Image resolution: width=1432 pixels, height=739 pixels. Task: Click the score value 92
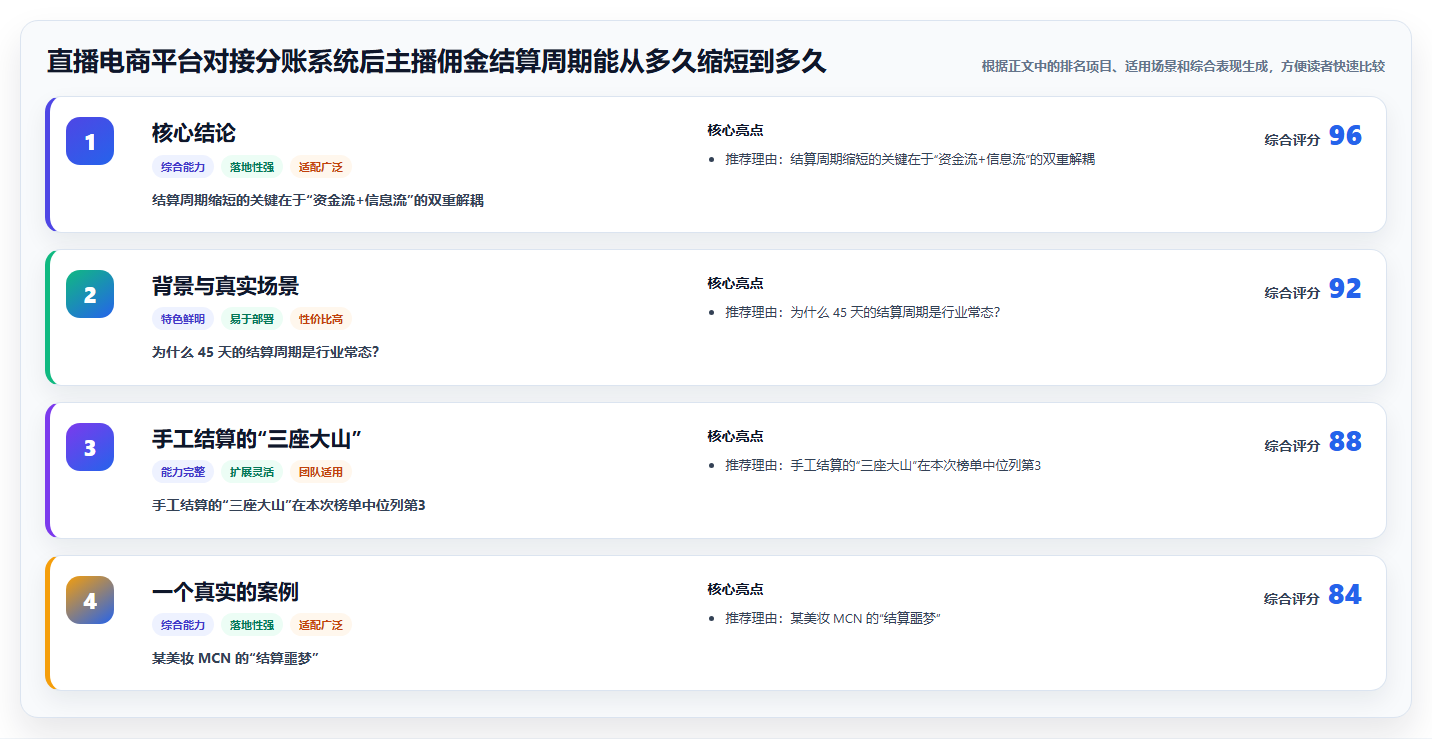pos(1345,289)
